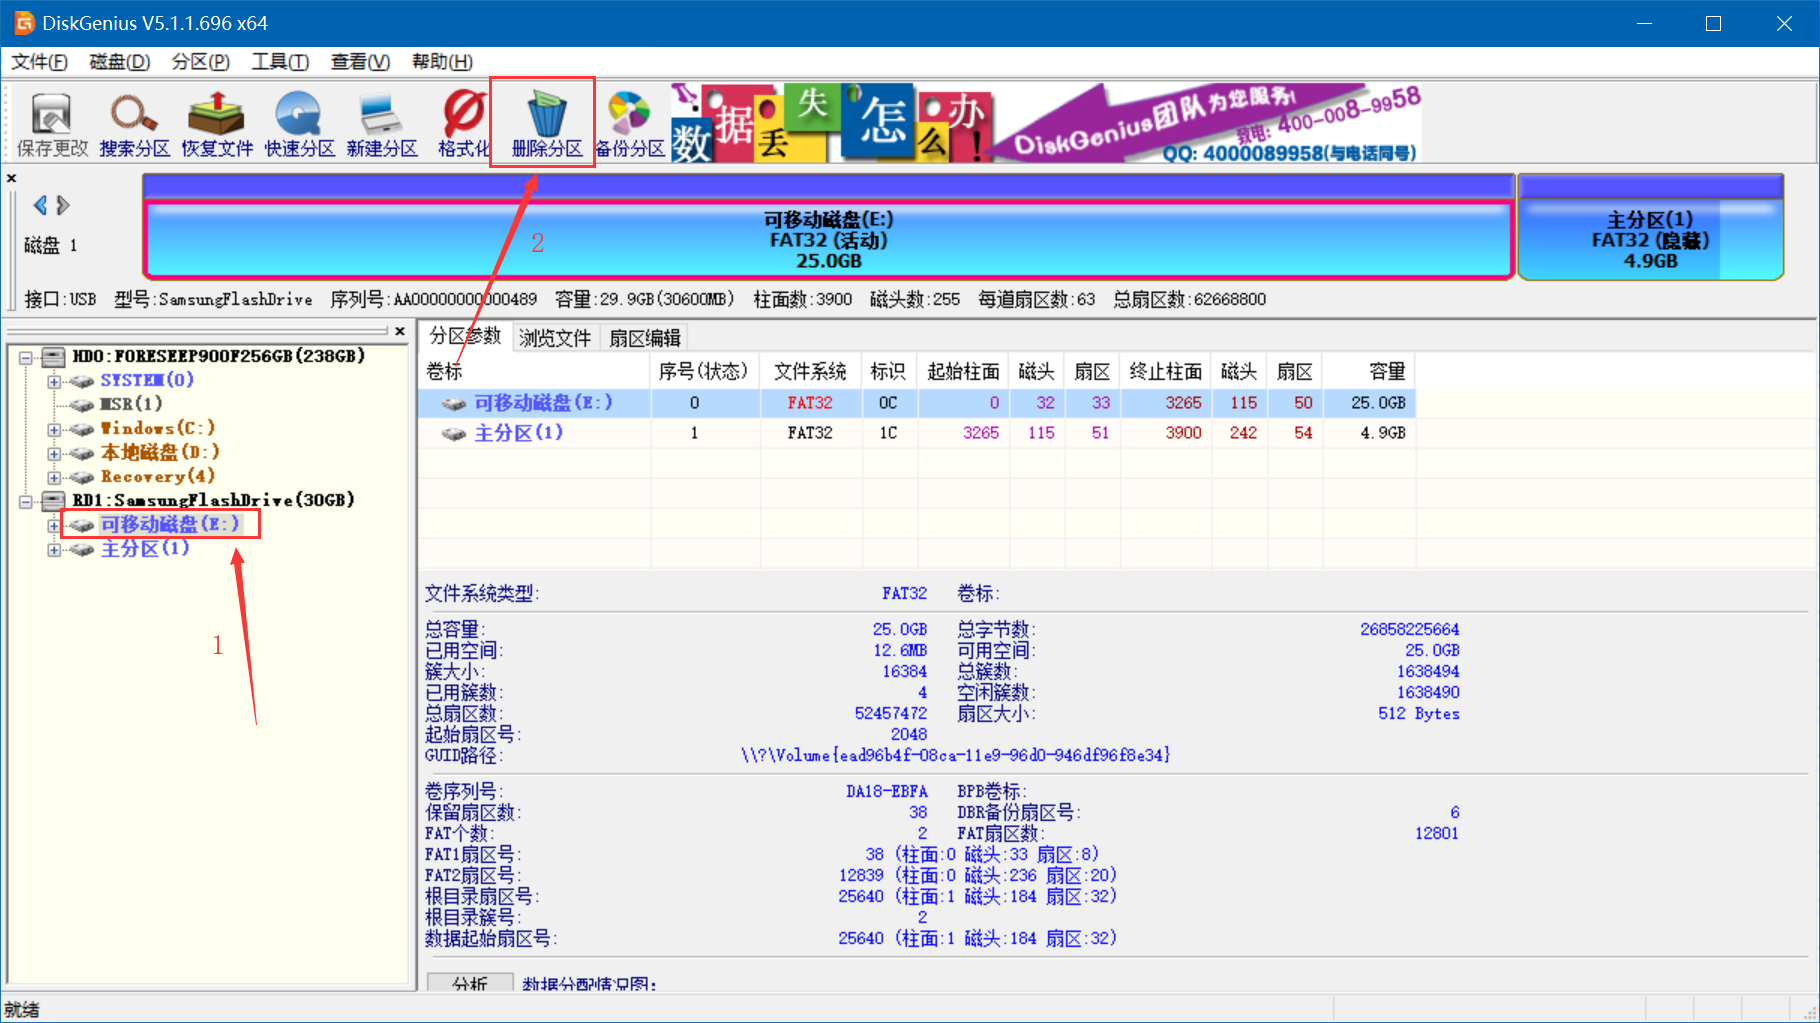This screenshot has height=1023, width=1820.
Task: Open the 分区(P) menu
Action: [201, 62]
